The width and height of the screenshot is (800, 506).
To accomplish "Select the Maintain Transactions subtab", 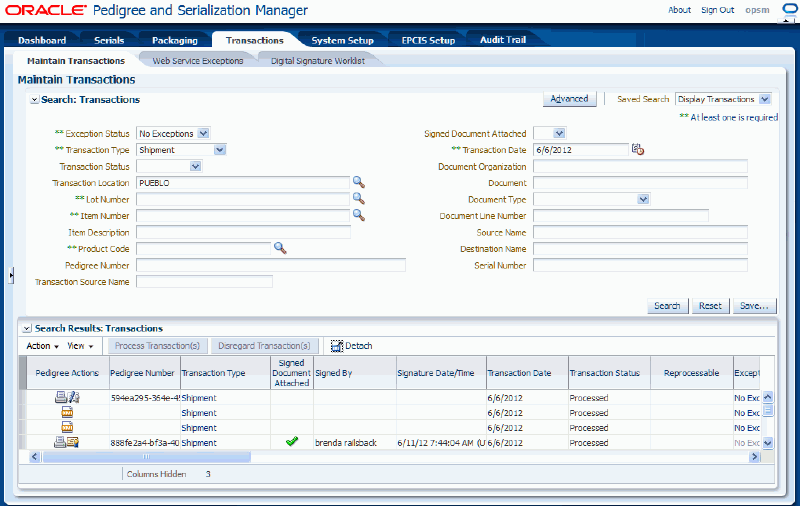I will point(76,61).
